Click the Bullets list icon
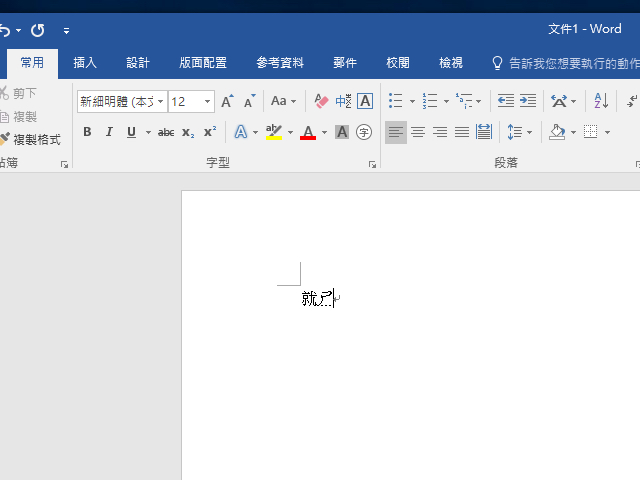640x480 pixels. 396,101
